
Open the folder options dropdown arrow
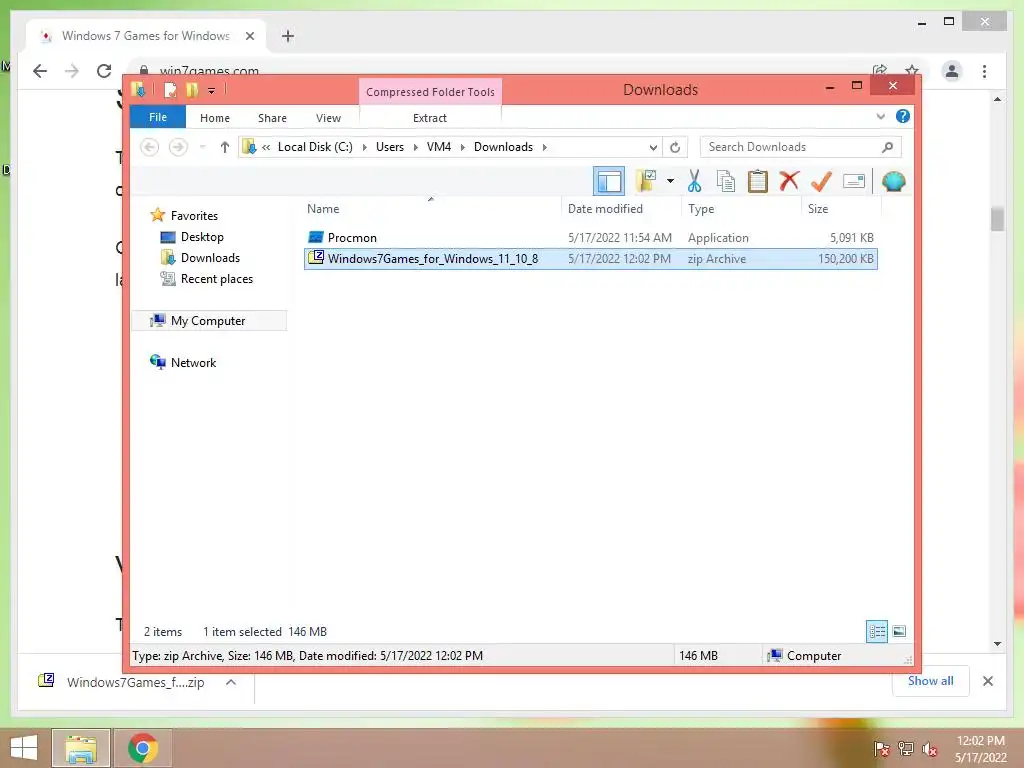pyautogui.click(x=670, y=181)
